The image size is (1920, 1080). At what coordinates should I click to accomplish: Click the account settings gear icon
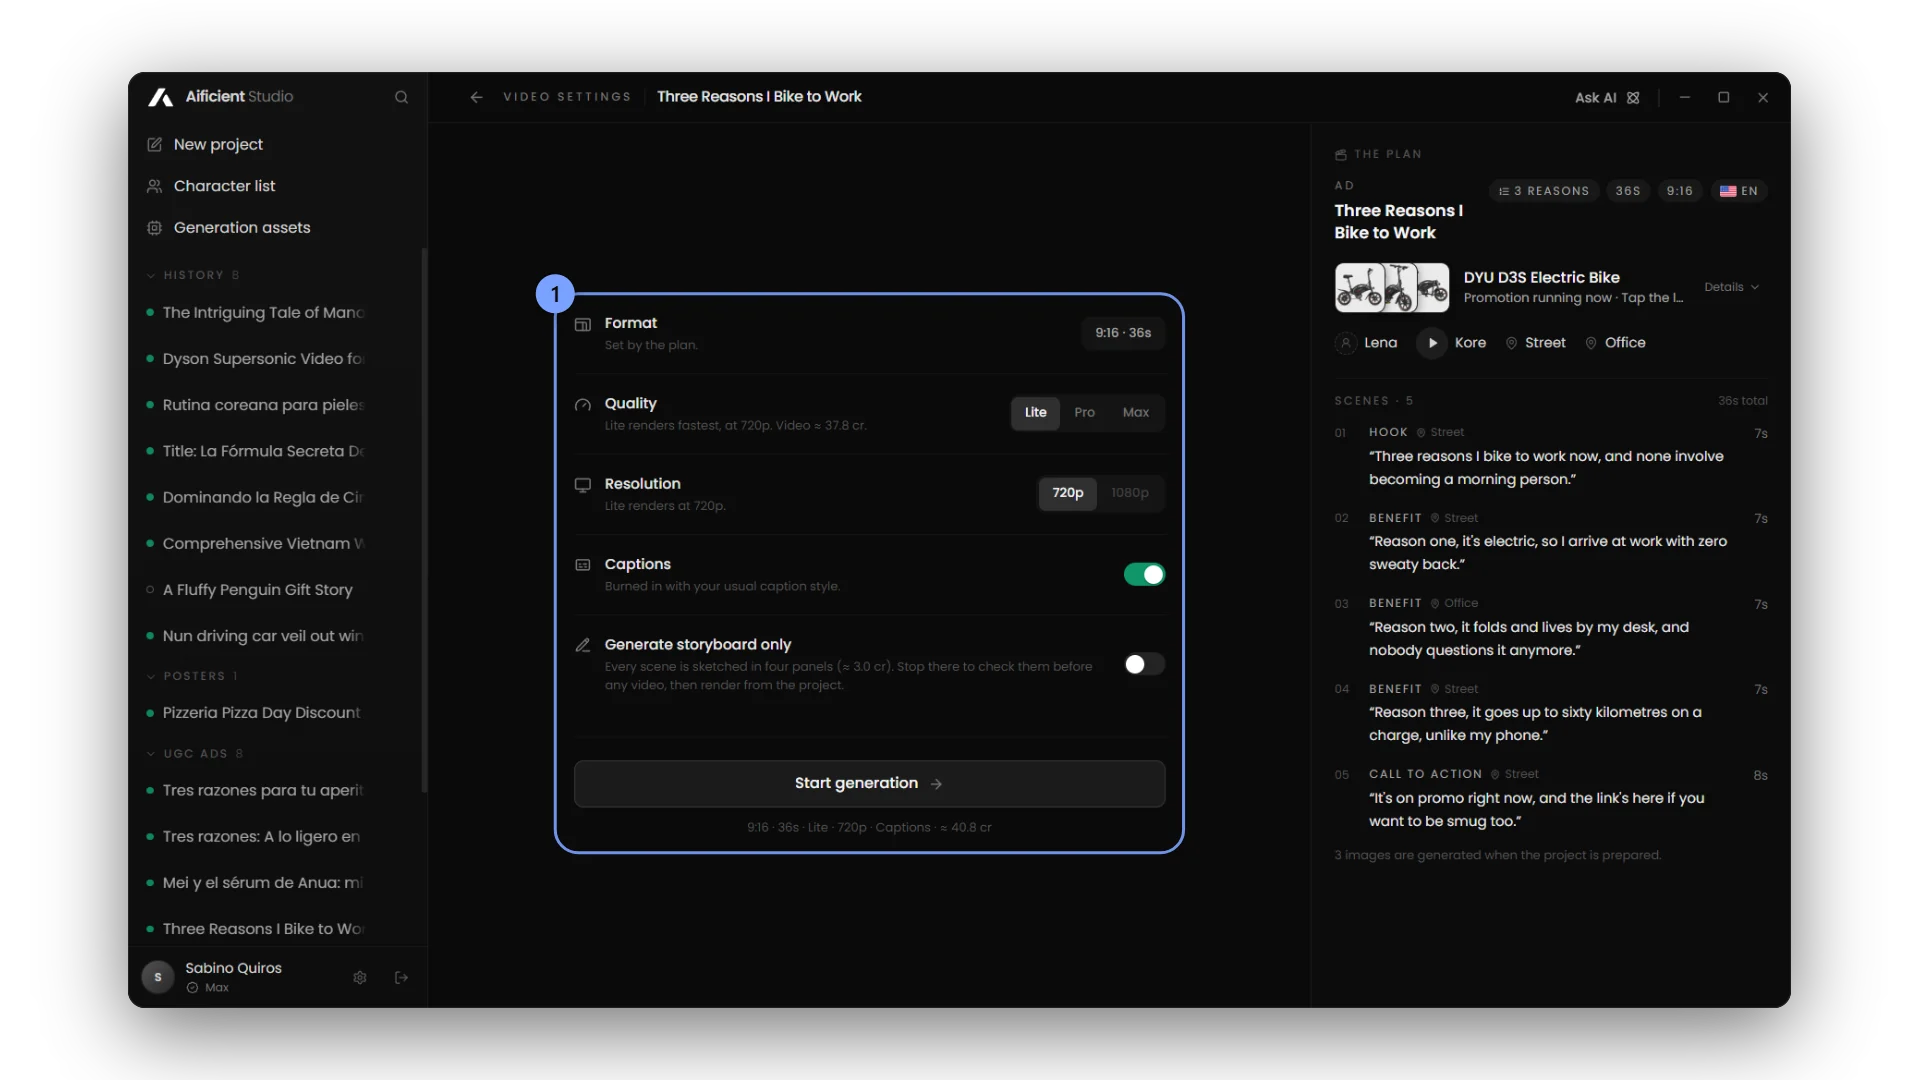(x=360, y=977)
